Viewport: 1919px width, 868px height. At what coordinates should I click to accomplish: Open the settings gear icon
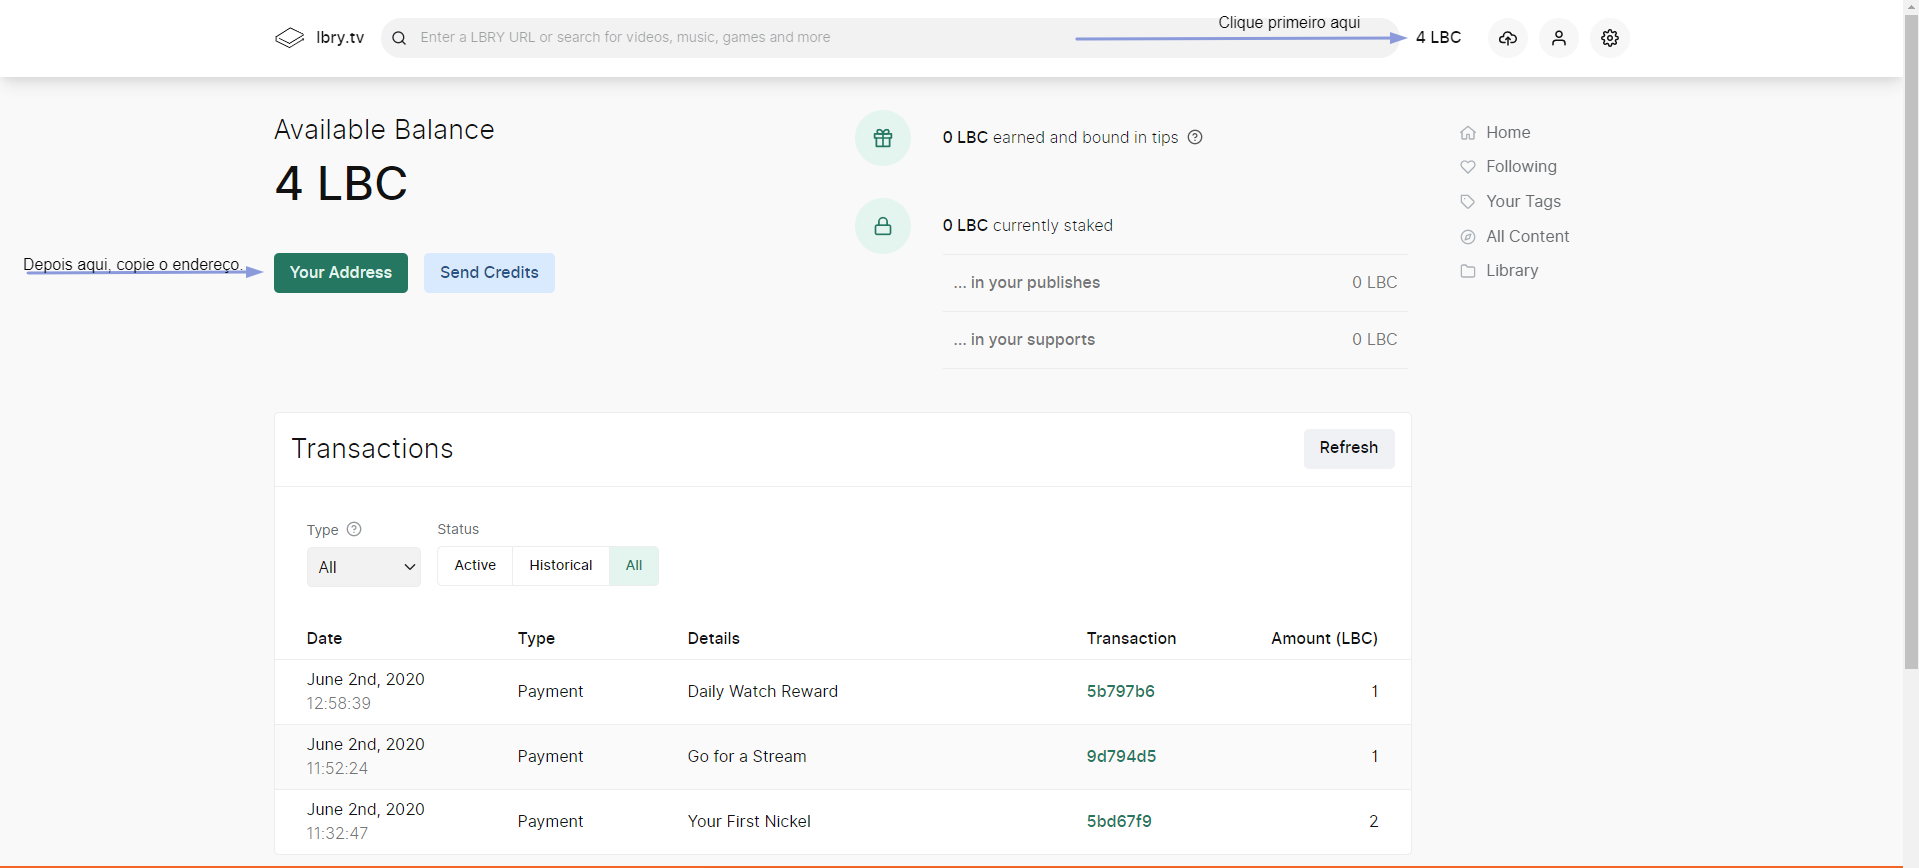pos(1610,38)
